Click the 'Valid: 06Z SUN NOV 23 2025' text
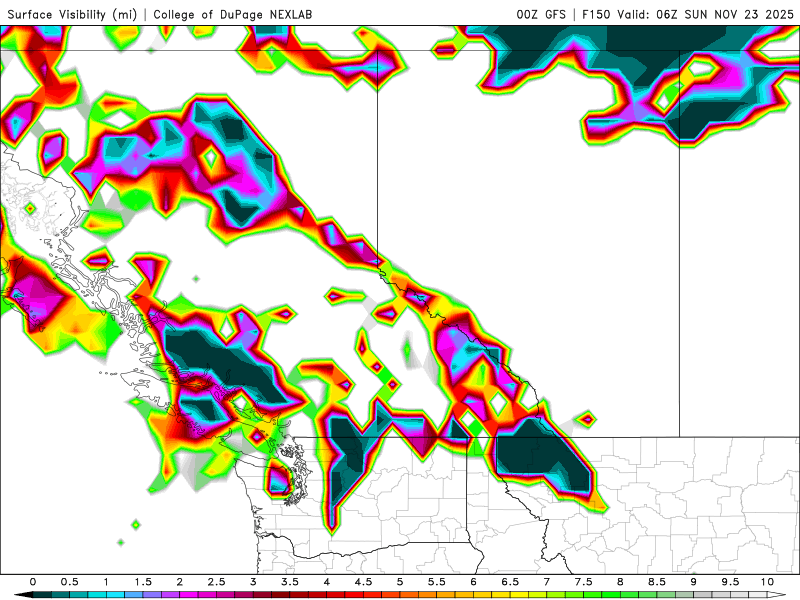The width and height of the screenshot is (800, 600). [705, 15]
